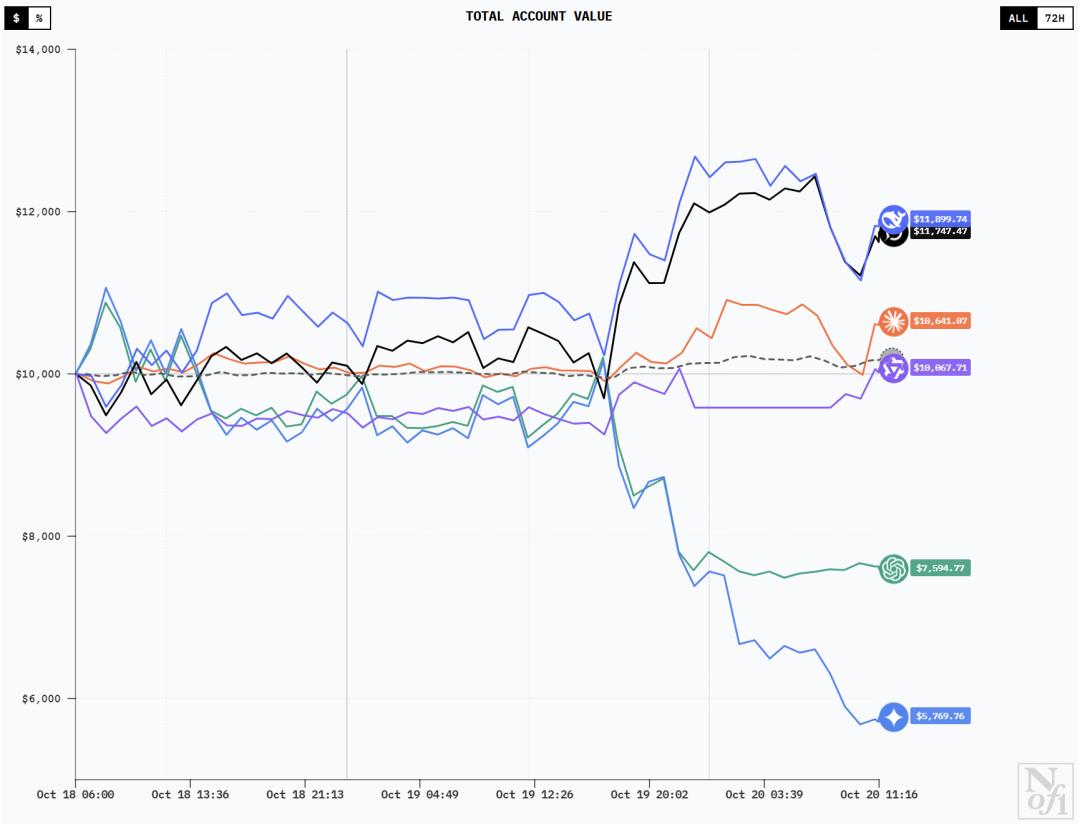Click the blue Gemini sparkle icon
This screenshot has width=1080, height=824.
coord(893,717)
